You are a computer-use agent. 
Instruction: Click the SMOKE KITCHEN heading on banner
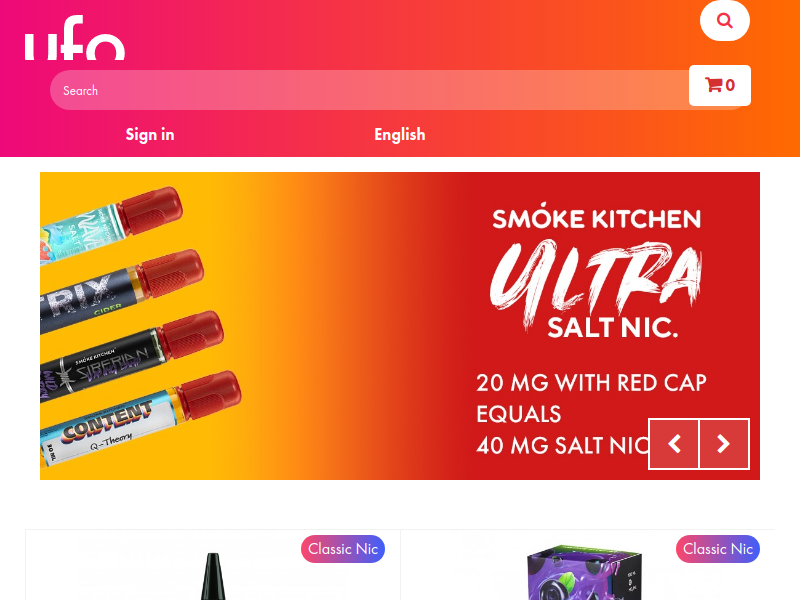point(596,218)
